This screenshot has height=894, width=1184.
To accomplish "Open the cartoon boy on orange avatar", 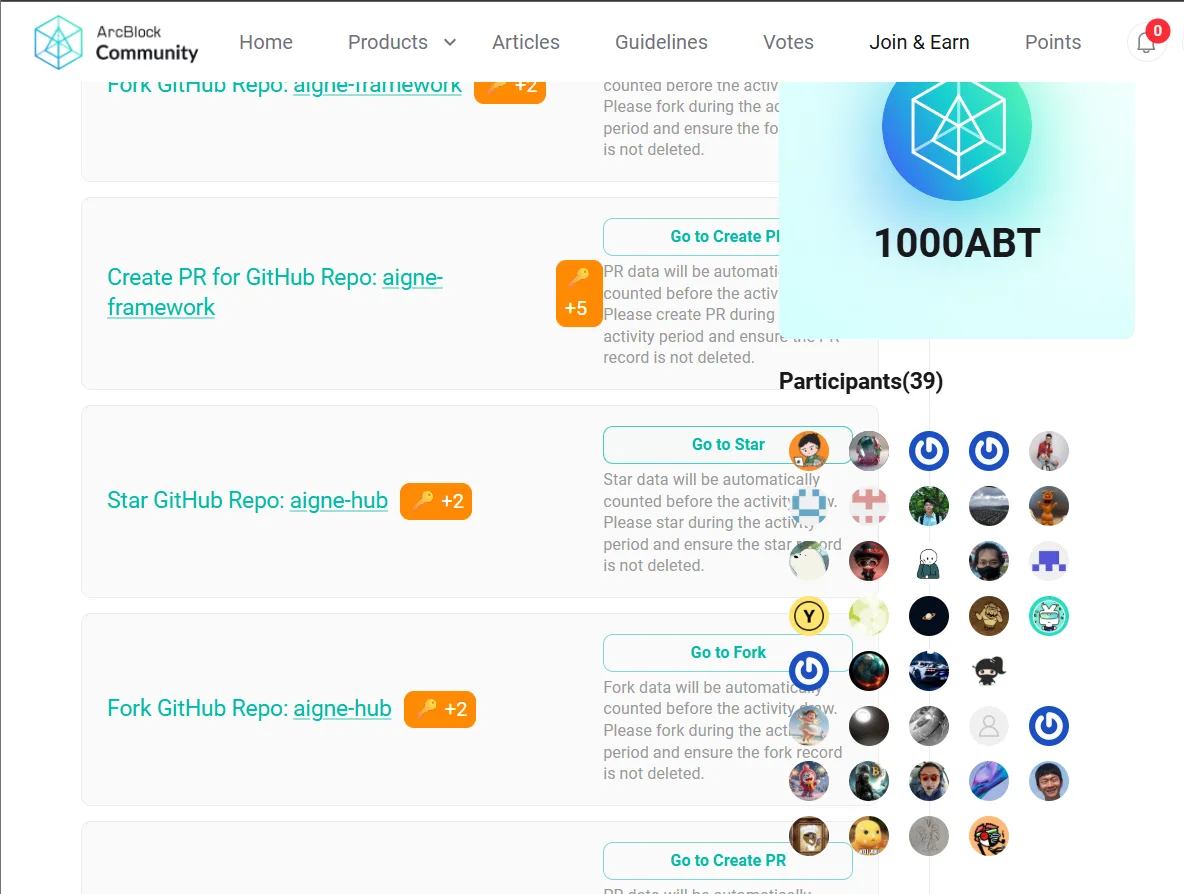I will click(x=809, y=451).
